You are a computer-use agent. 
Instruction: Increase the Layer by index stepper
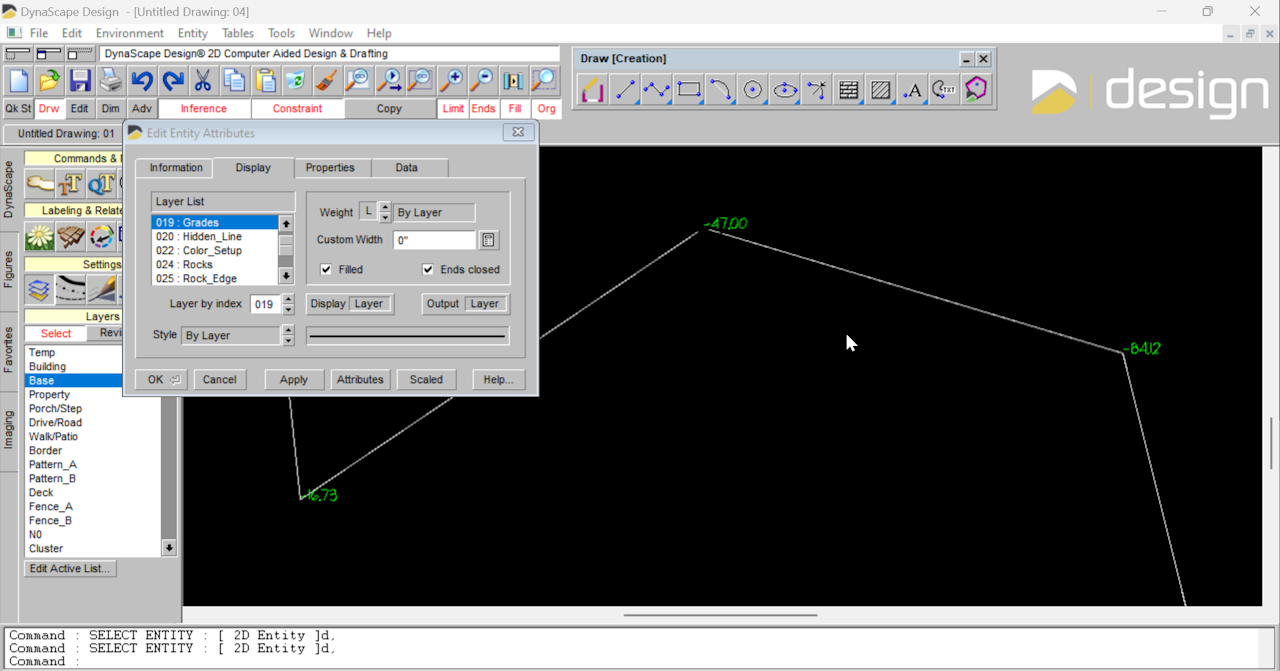coord(289,299)
